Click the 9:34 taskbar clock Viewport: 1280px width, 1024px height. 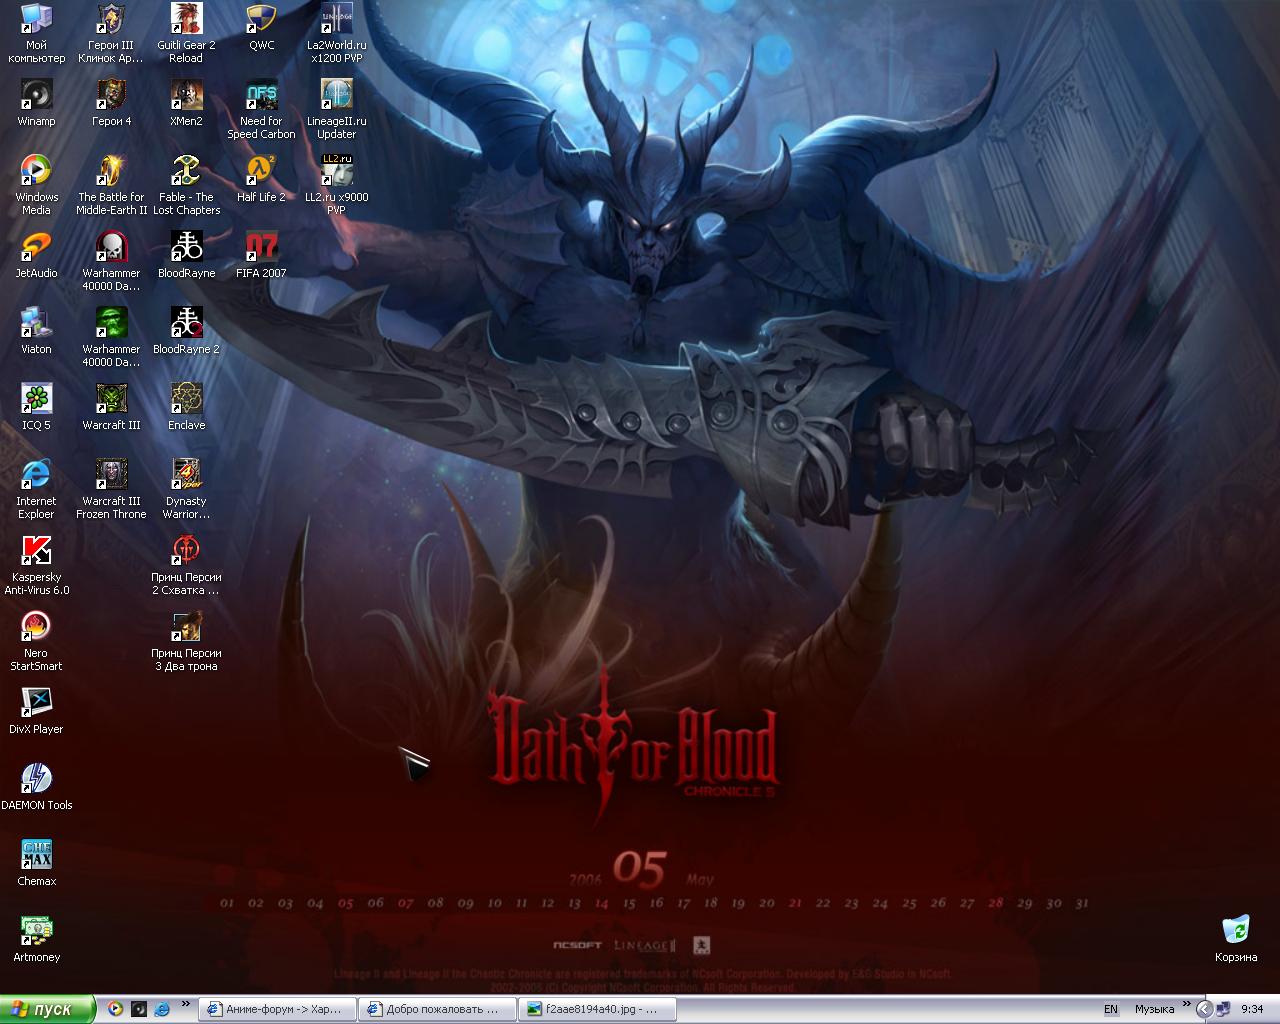pos(1252,1010)
